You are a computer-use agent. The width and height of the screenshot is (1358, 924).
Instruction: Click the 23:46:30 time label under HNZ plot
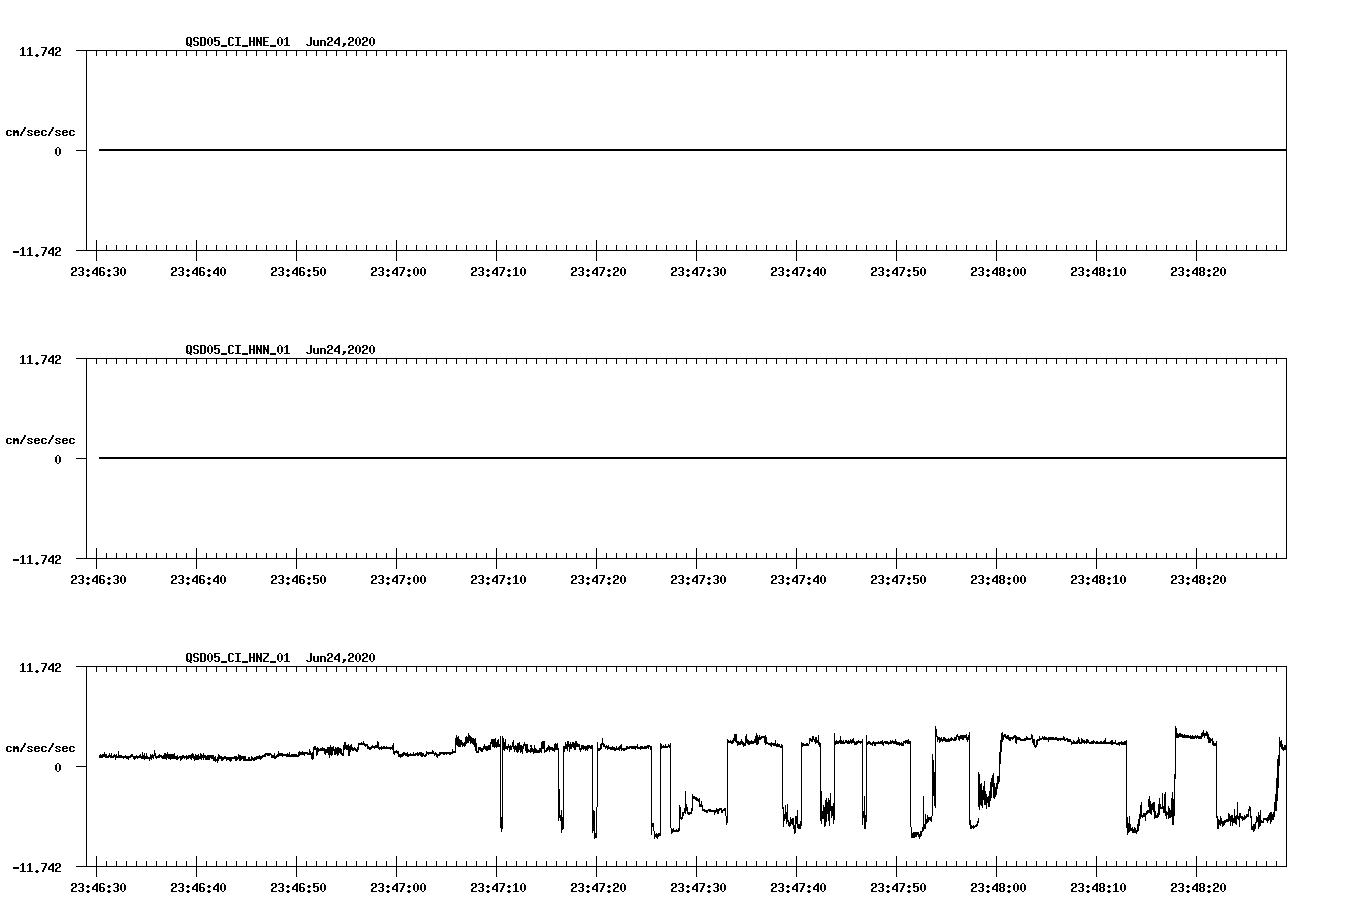[x=98, y=888]
